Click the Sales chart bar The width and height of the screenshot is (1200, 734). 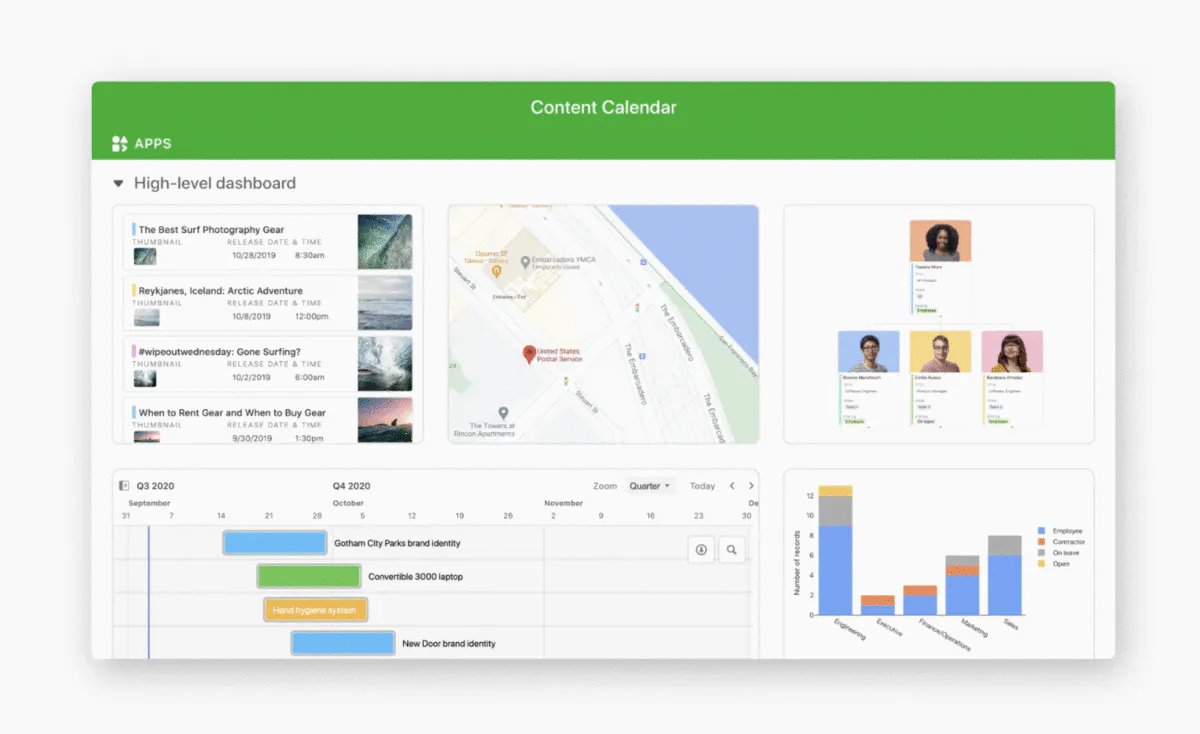[1005, 575]
